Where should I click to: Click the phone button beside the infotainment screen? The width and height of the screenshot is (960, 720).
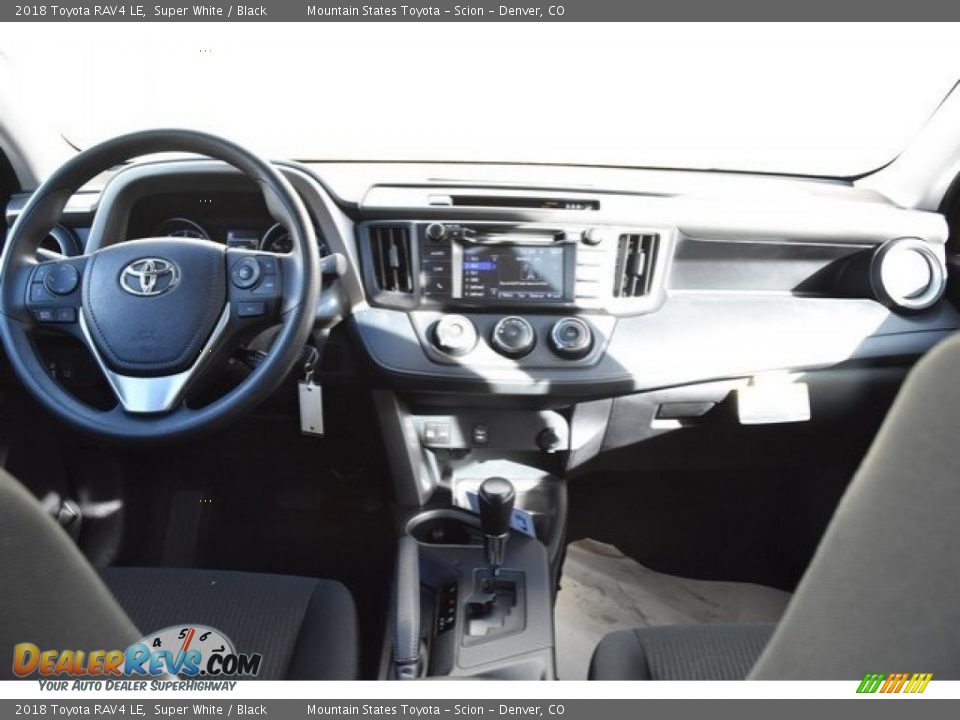point(440,285)
